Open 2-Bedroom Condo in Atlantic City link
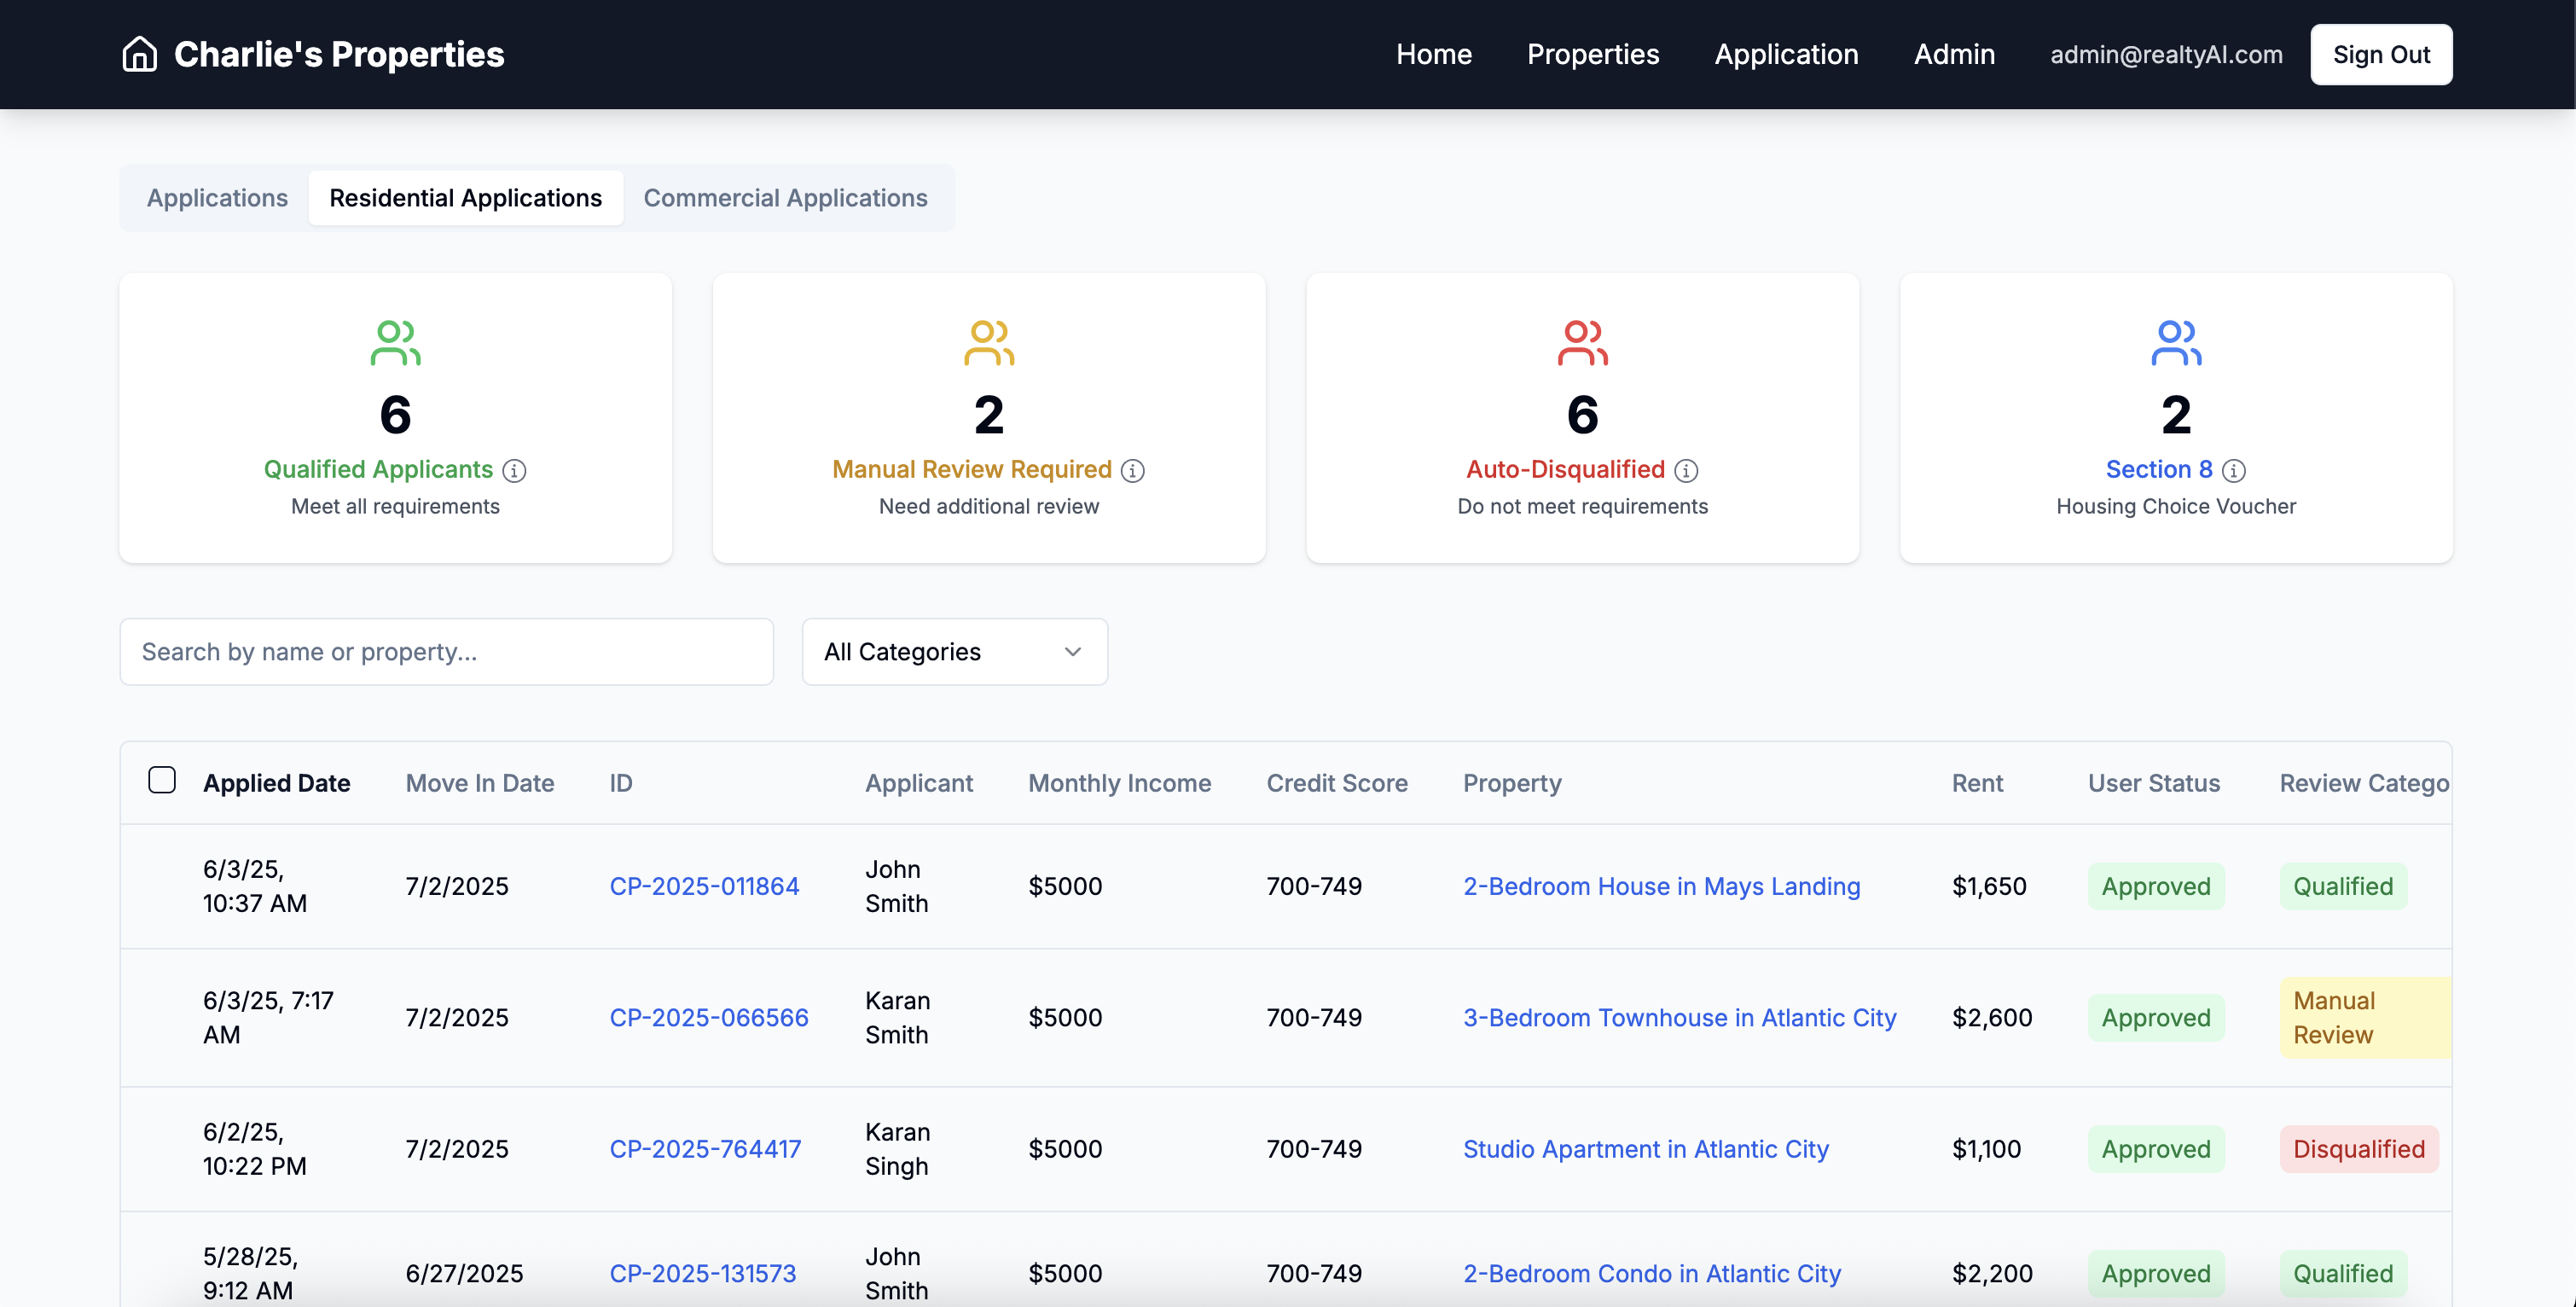This screenshot has width=2576, height=1307. point(1652,1273)
